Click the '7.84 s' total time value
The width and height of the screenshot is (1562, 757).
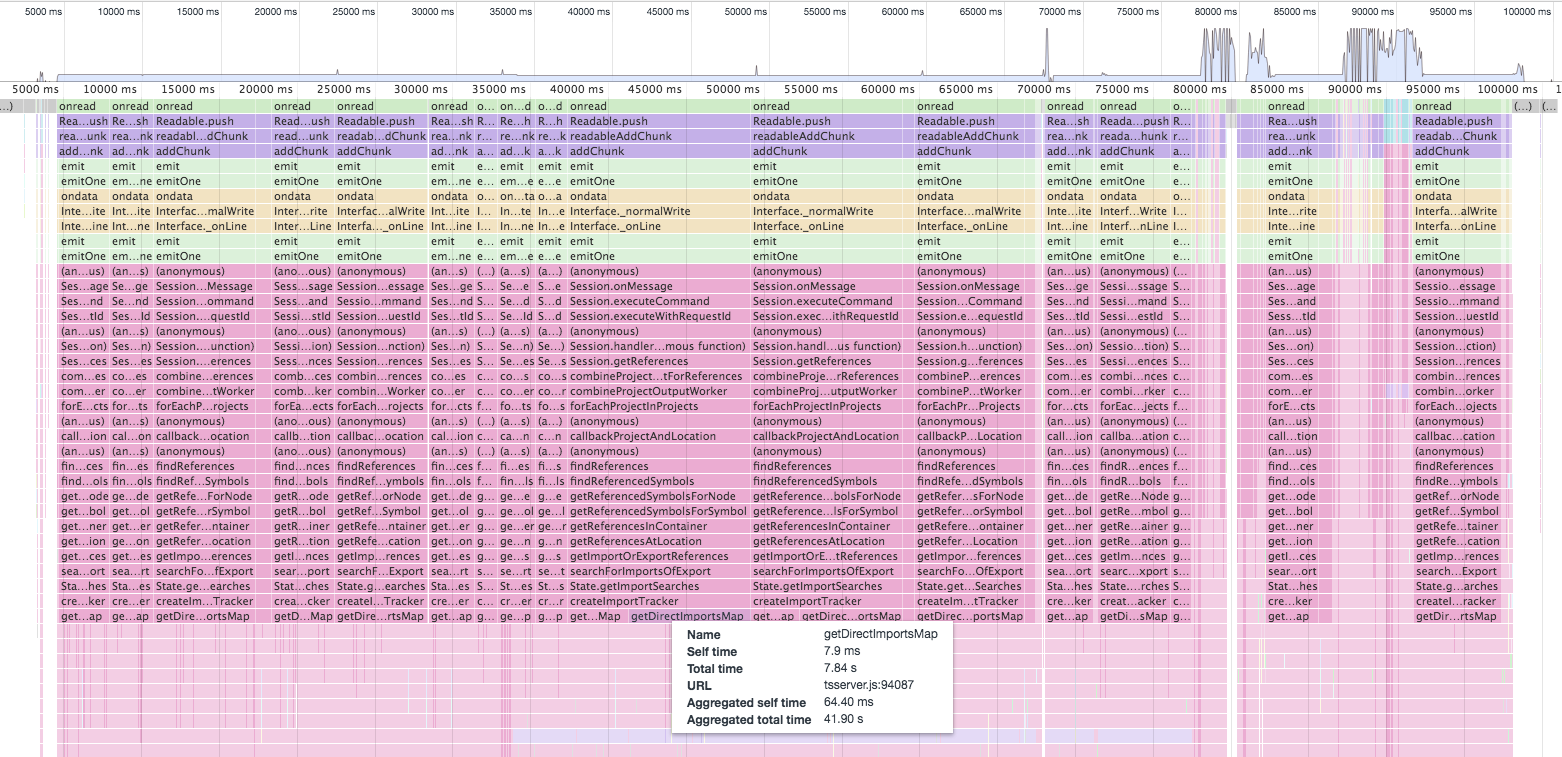click(841, 668)
